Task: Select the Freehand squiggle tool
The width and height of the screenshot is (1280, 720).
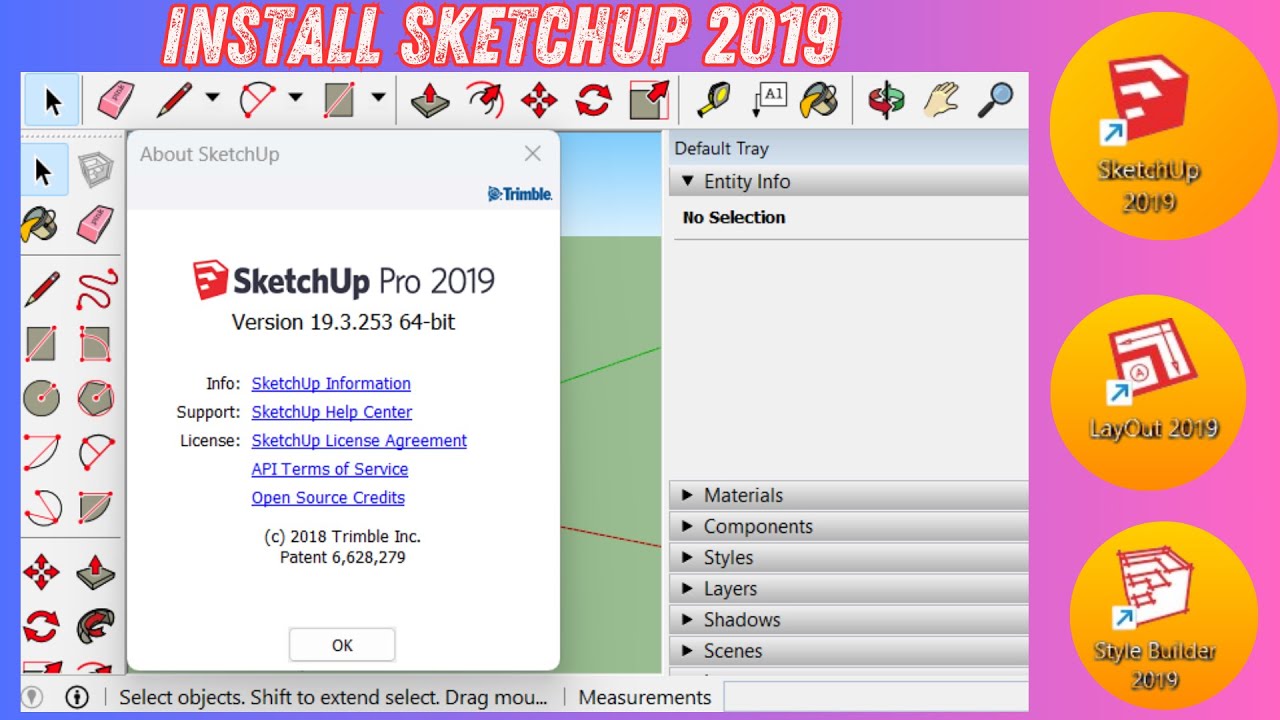Action: point(96,289)
